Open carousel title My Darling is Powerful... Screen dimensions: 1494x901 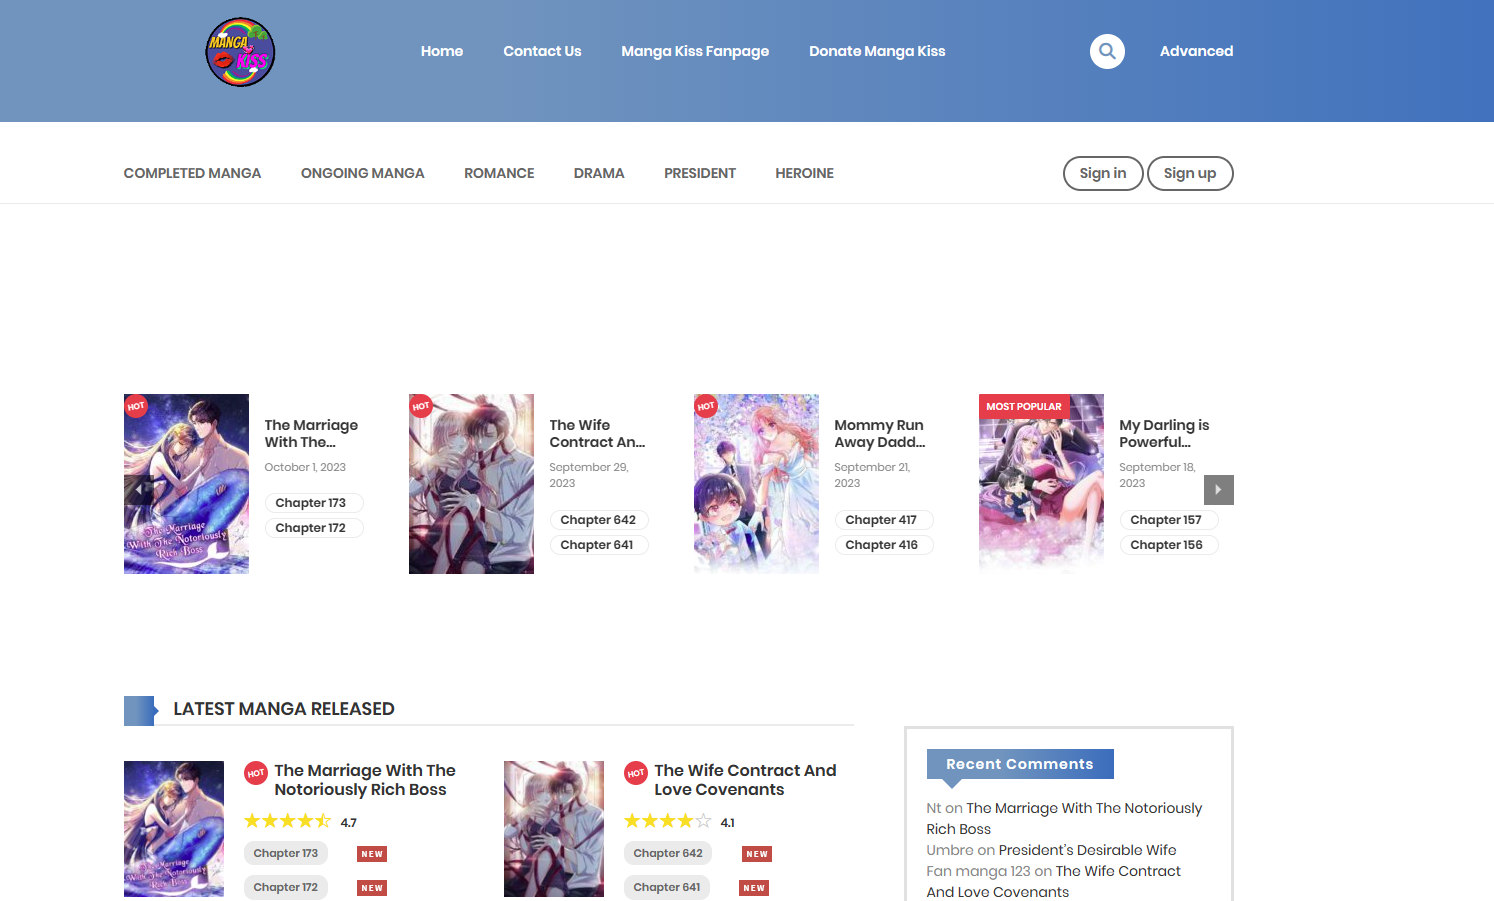click(x=1164, y=433)
